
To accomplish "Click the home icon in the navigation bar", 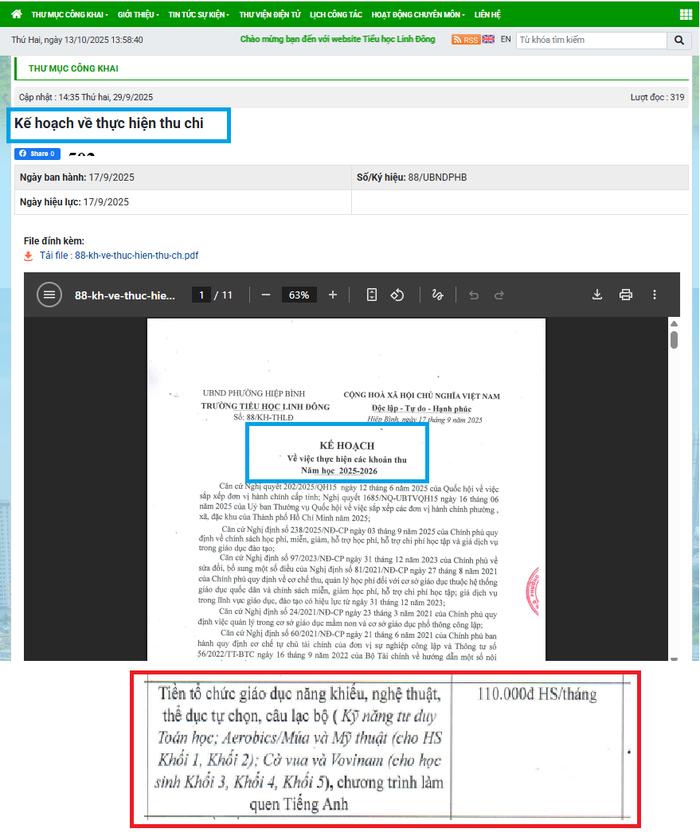I will pos(16,15).
